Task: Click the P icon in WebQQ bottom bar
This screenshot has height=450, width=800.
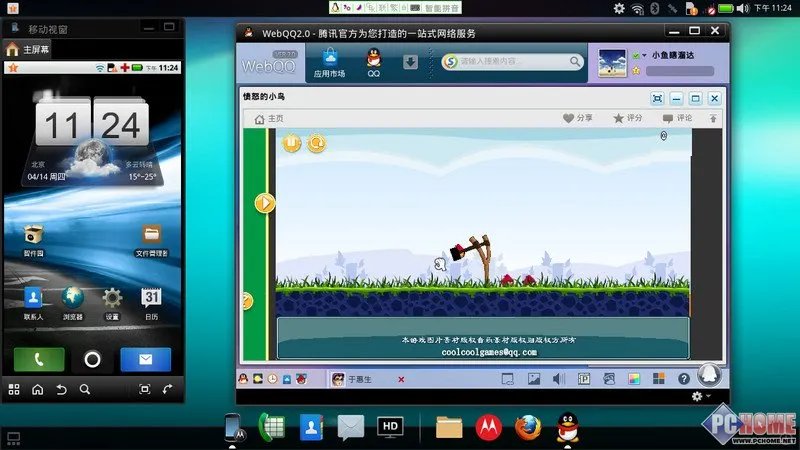Action: coord(584,379)
